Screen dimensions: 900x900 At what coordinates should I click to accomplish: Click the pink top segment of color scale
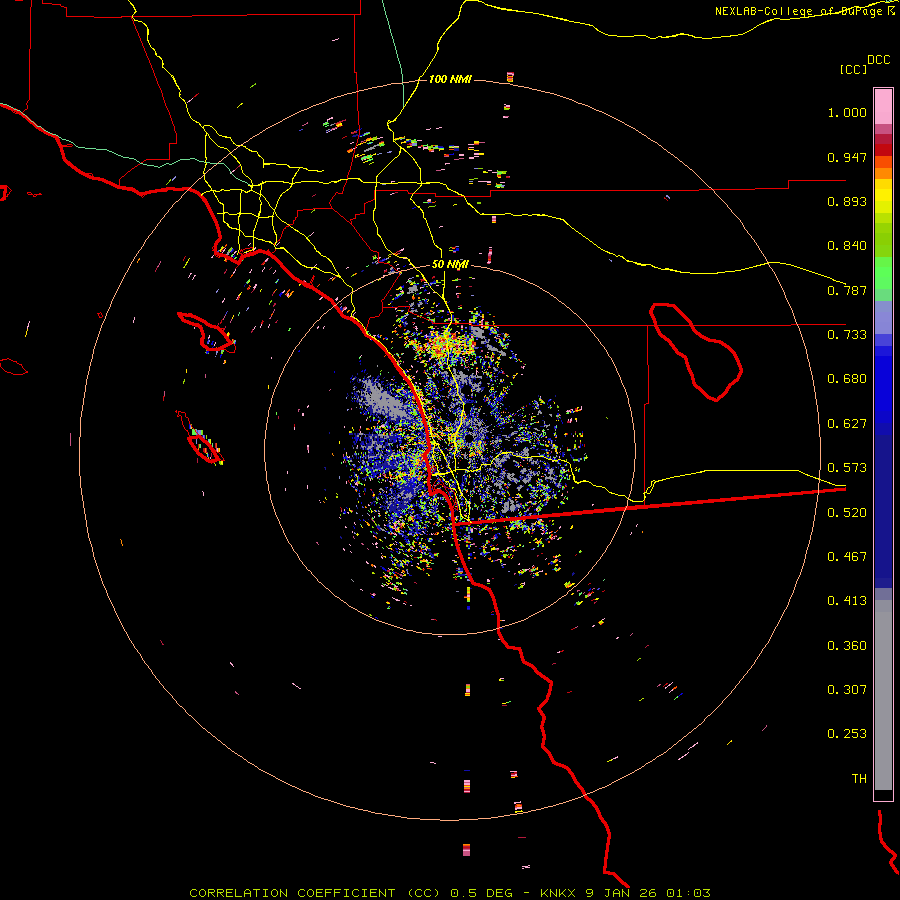(x=883, y=107)
